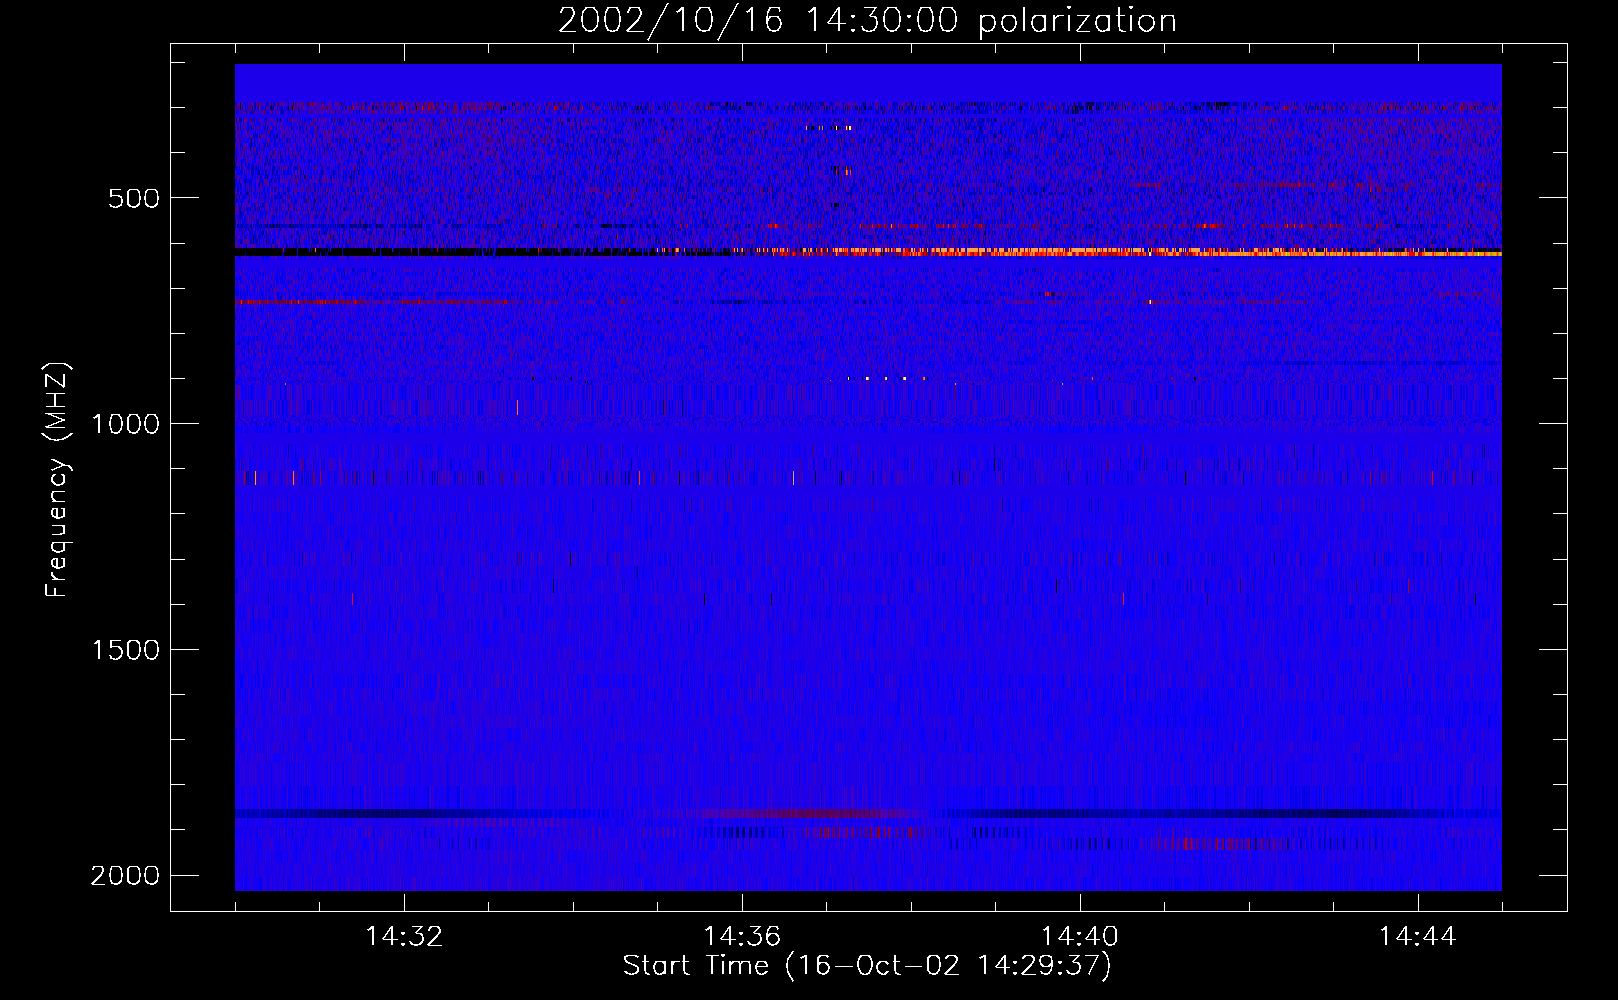Click the 1000 frequency tick label

[x=125, y=424]
